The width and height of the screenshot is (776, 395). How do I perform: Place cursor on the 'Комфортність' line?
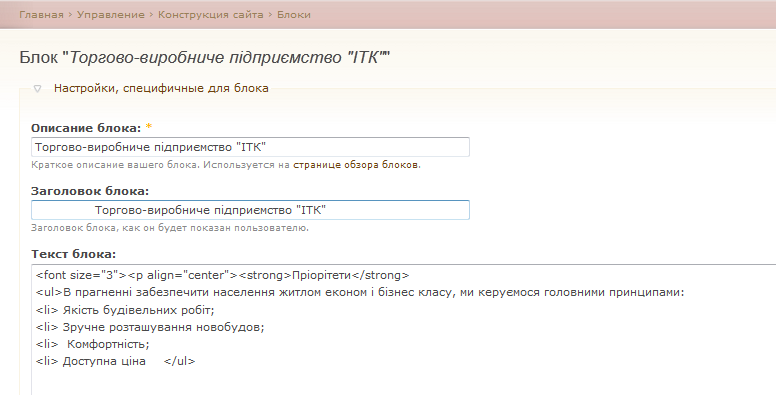point(93,344)
